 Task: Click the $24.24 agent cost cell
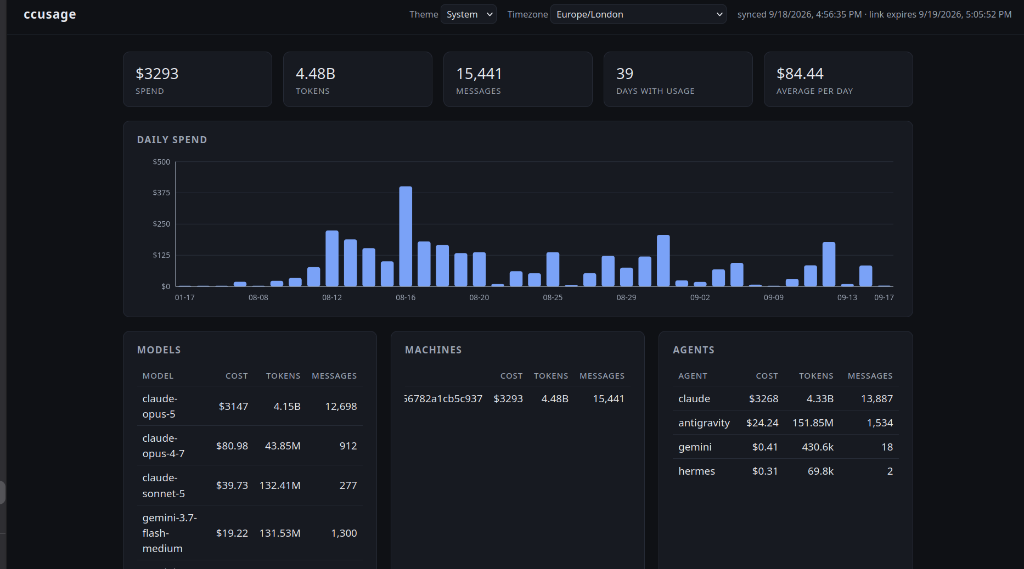point(762,423)
